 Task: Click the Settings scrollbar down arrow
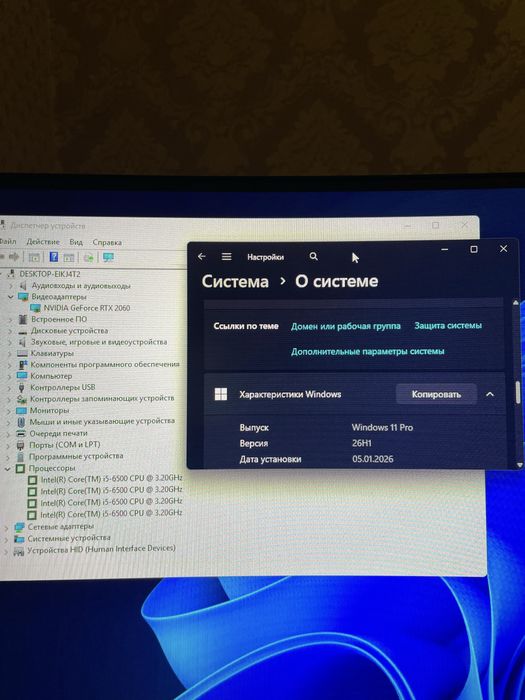tap(519, 465)
